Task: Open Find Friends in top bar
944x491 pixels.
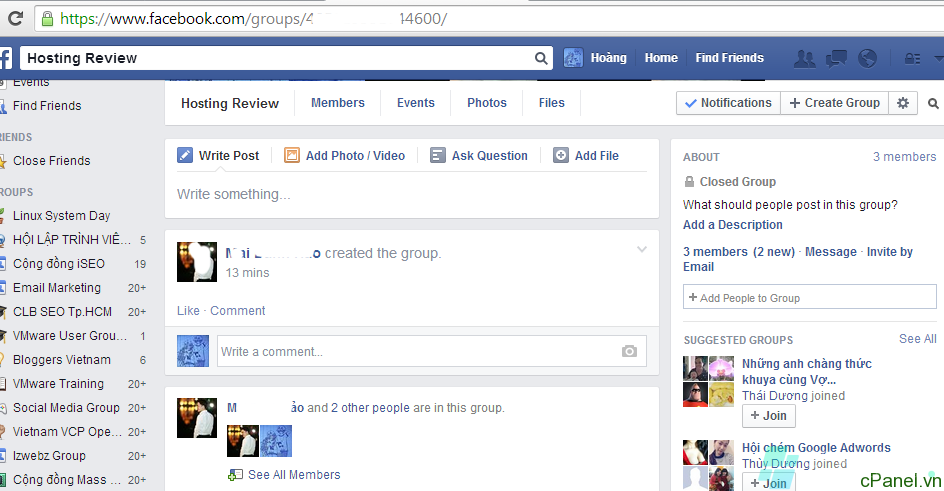Action: tap(730, 58)
